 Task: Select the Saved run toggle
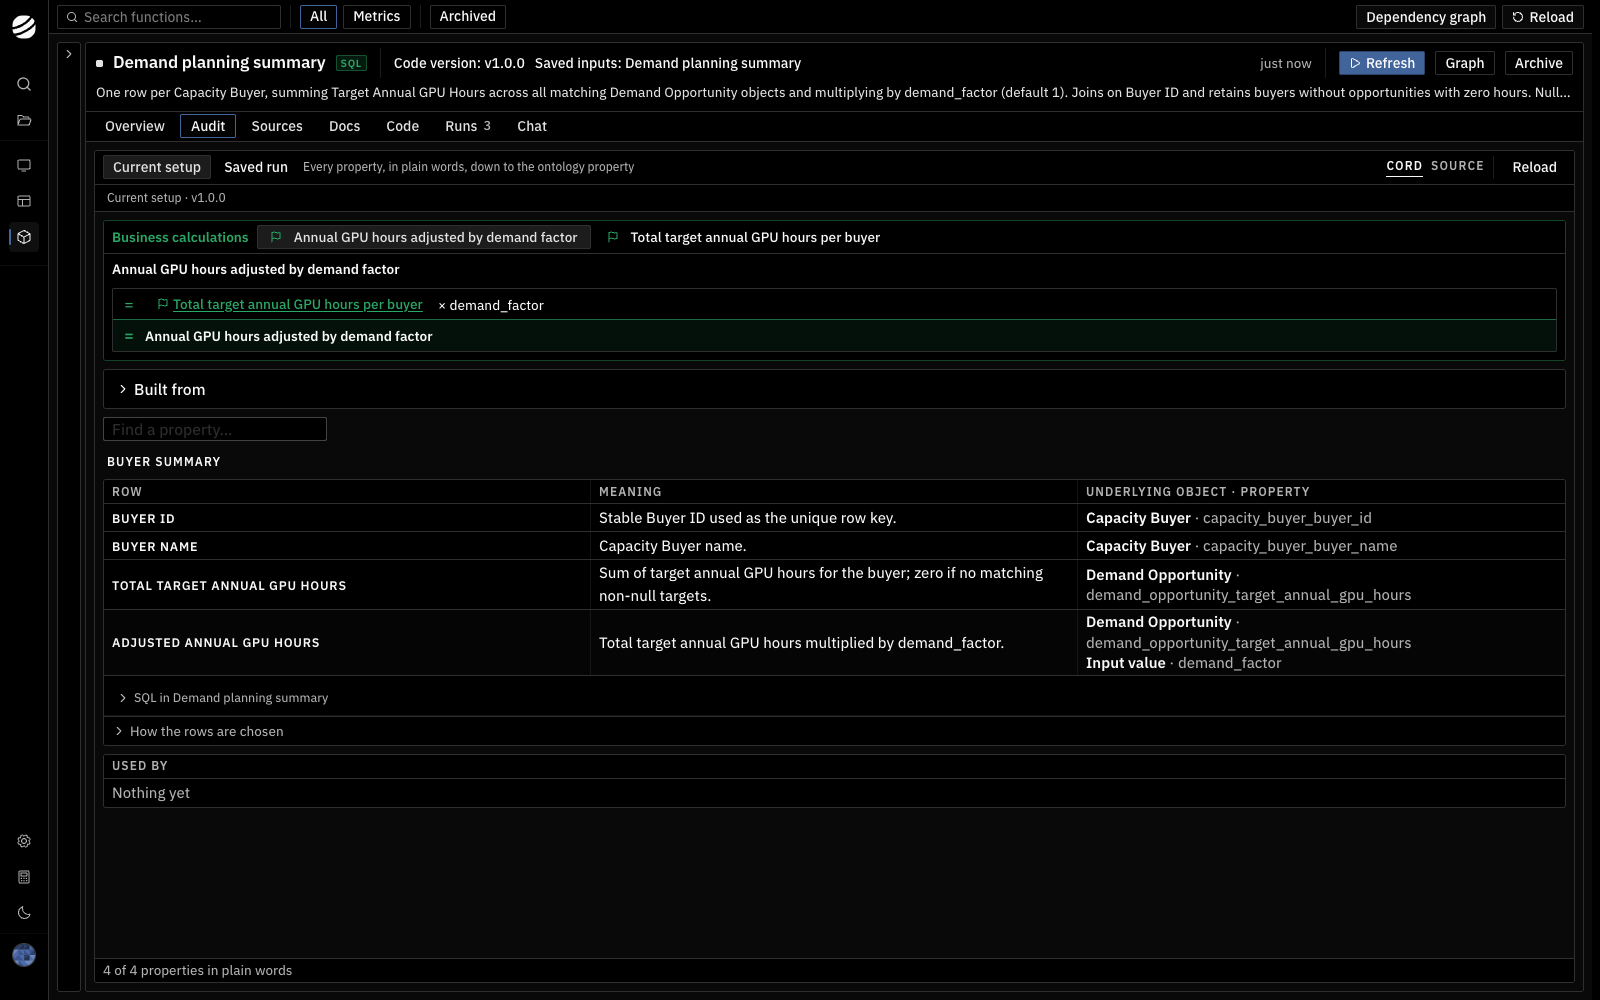click(x=256, y=167)
